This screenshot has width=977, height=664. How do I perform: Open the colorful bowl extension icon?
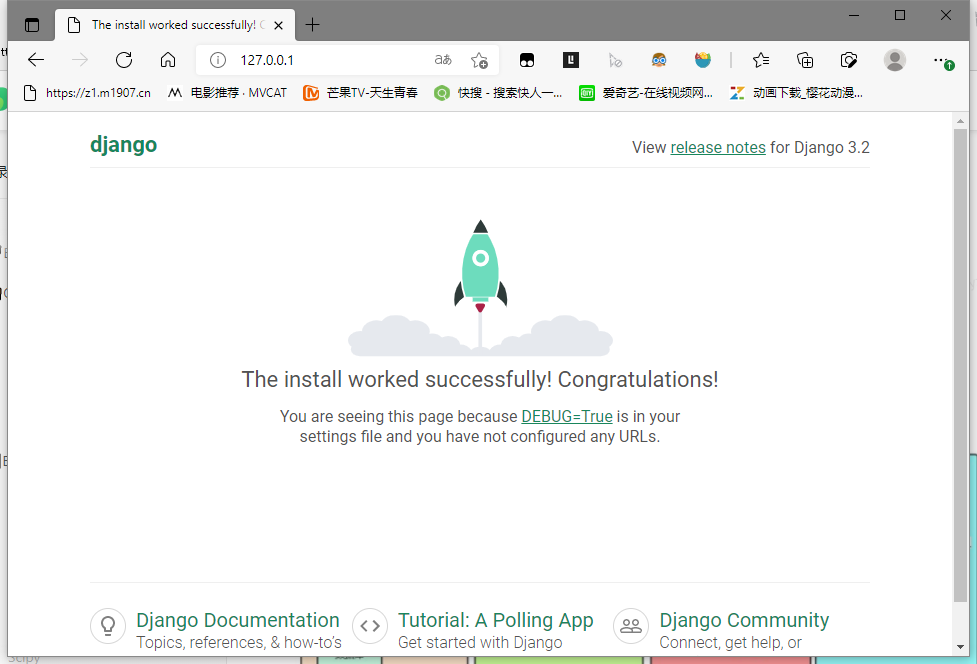coord(703,60)
